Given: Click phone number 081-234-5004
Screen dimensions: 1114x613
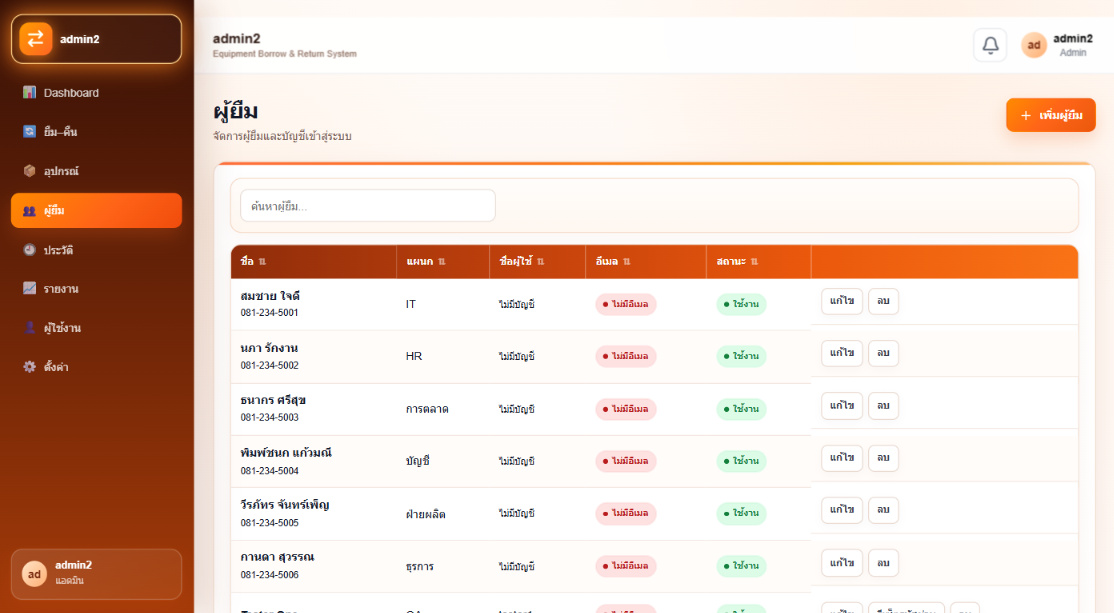Looking at the screenshot, I should 269,471.
